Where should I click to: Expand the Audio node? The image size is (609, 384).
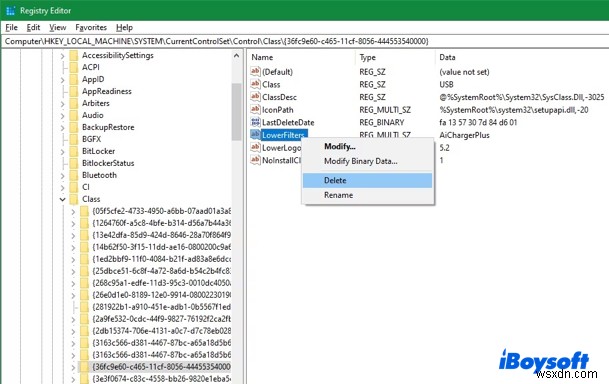[63, 116]
